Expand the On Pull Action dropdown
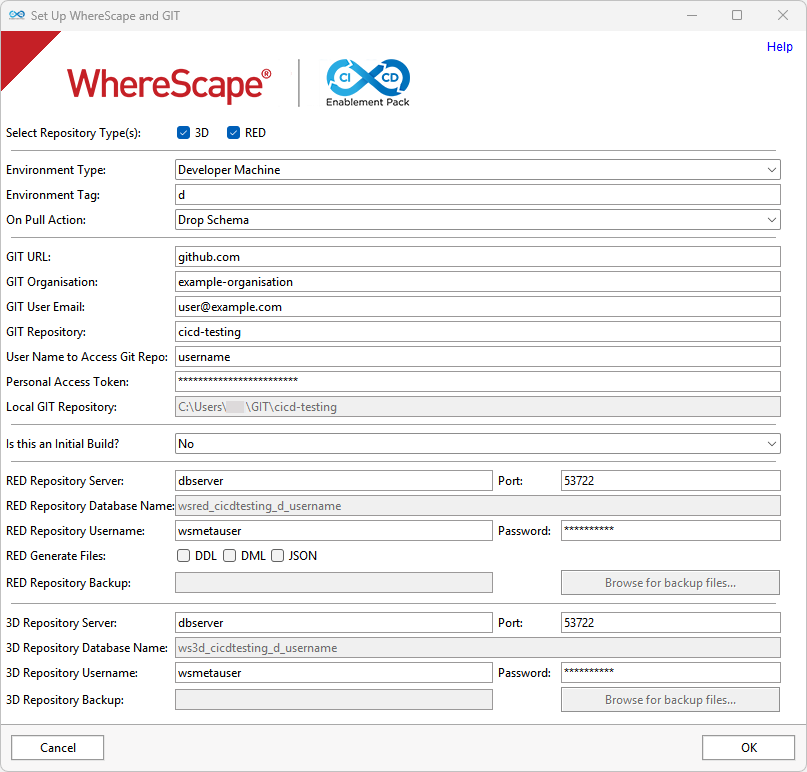The width and height of the screenshot is (807, 772). click(x=477, y=220)
